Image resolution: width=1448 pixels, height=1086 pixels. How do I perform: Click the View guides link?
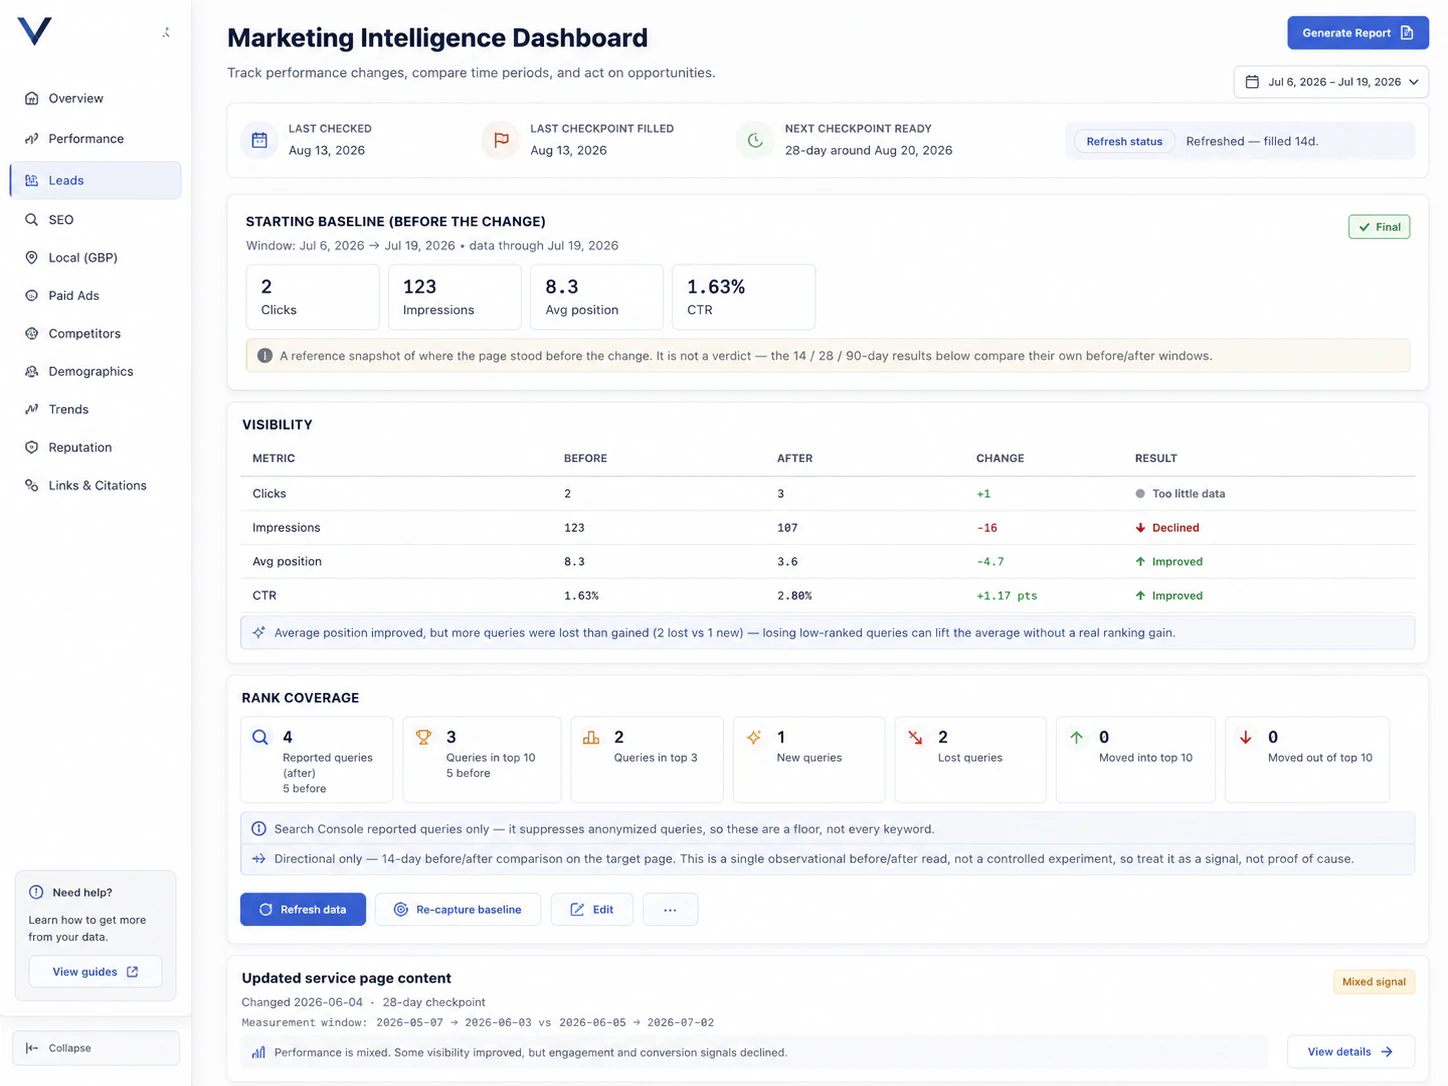point(95,972)
